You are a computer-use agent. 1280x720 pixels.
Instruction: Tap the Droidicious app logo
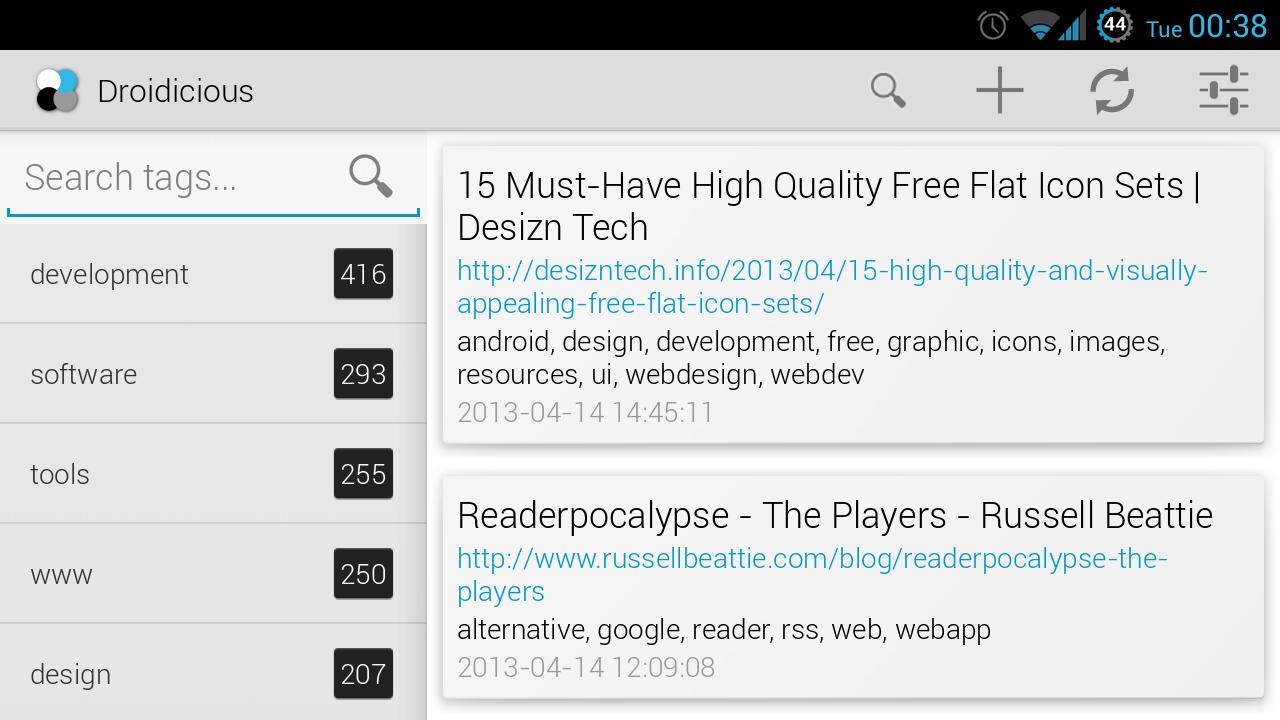click(57, 89)
